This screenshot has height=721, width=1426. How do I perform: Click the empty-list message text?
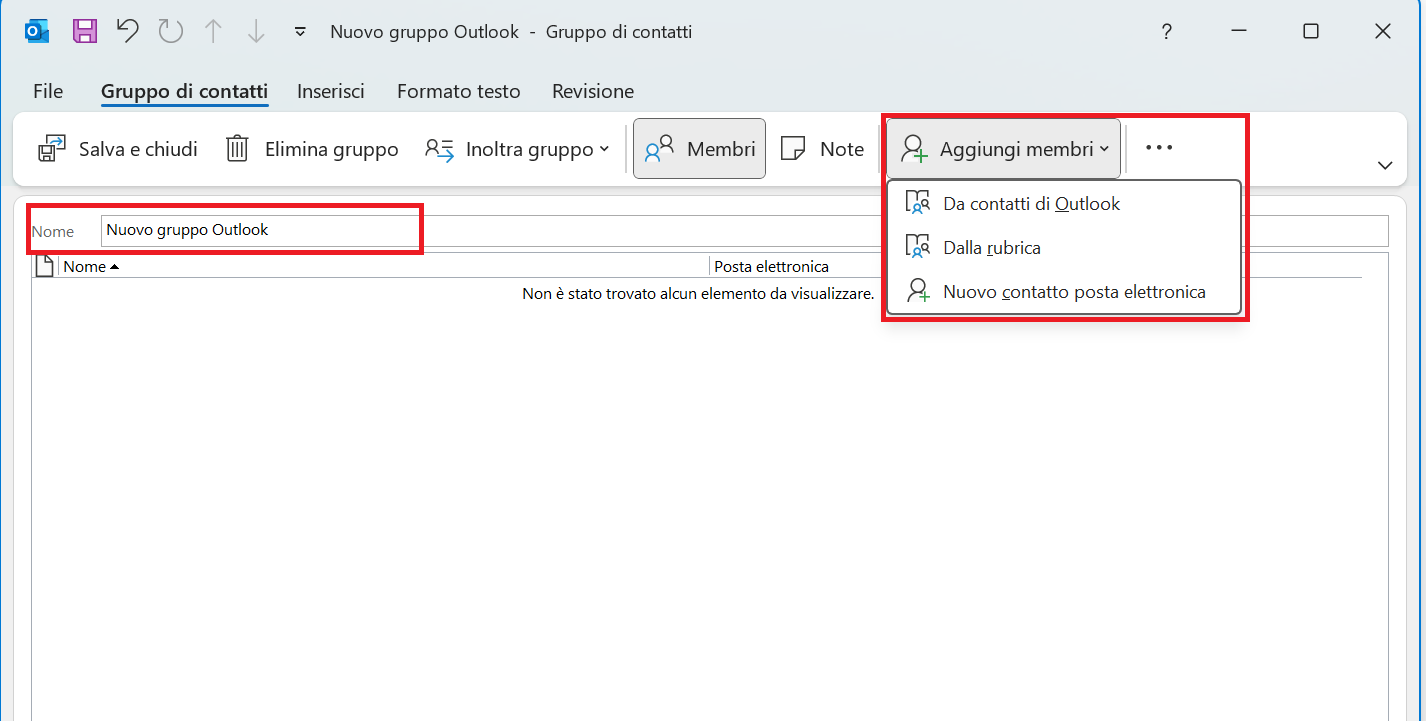coord(698,294)
